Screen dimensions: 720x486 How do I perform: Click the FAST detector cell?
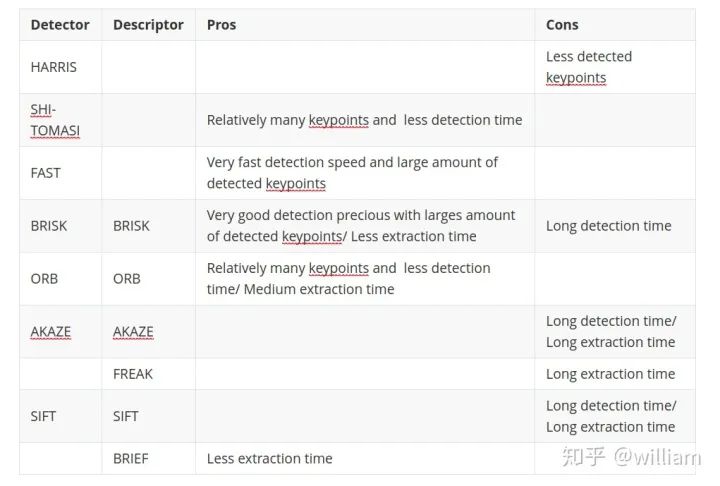(45, 173)
